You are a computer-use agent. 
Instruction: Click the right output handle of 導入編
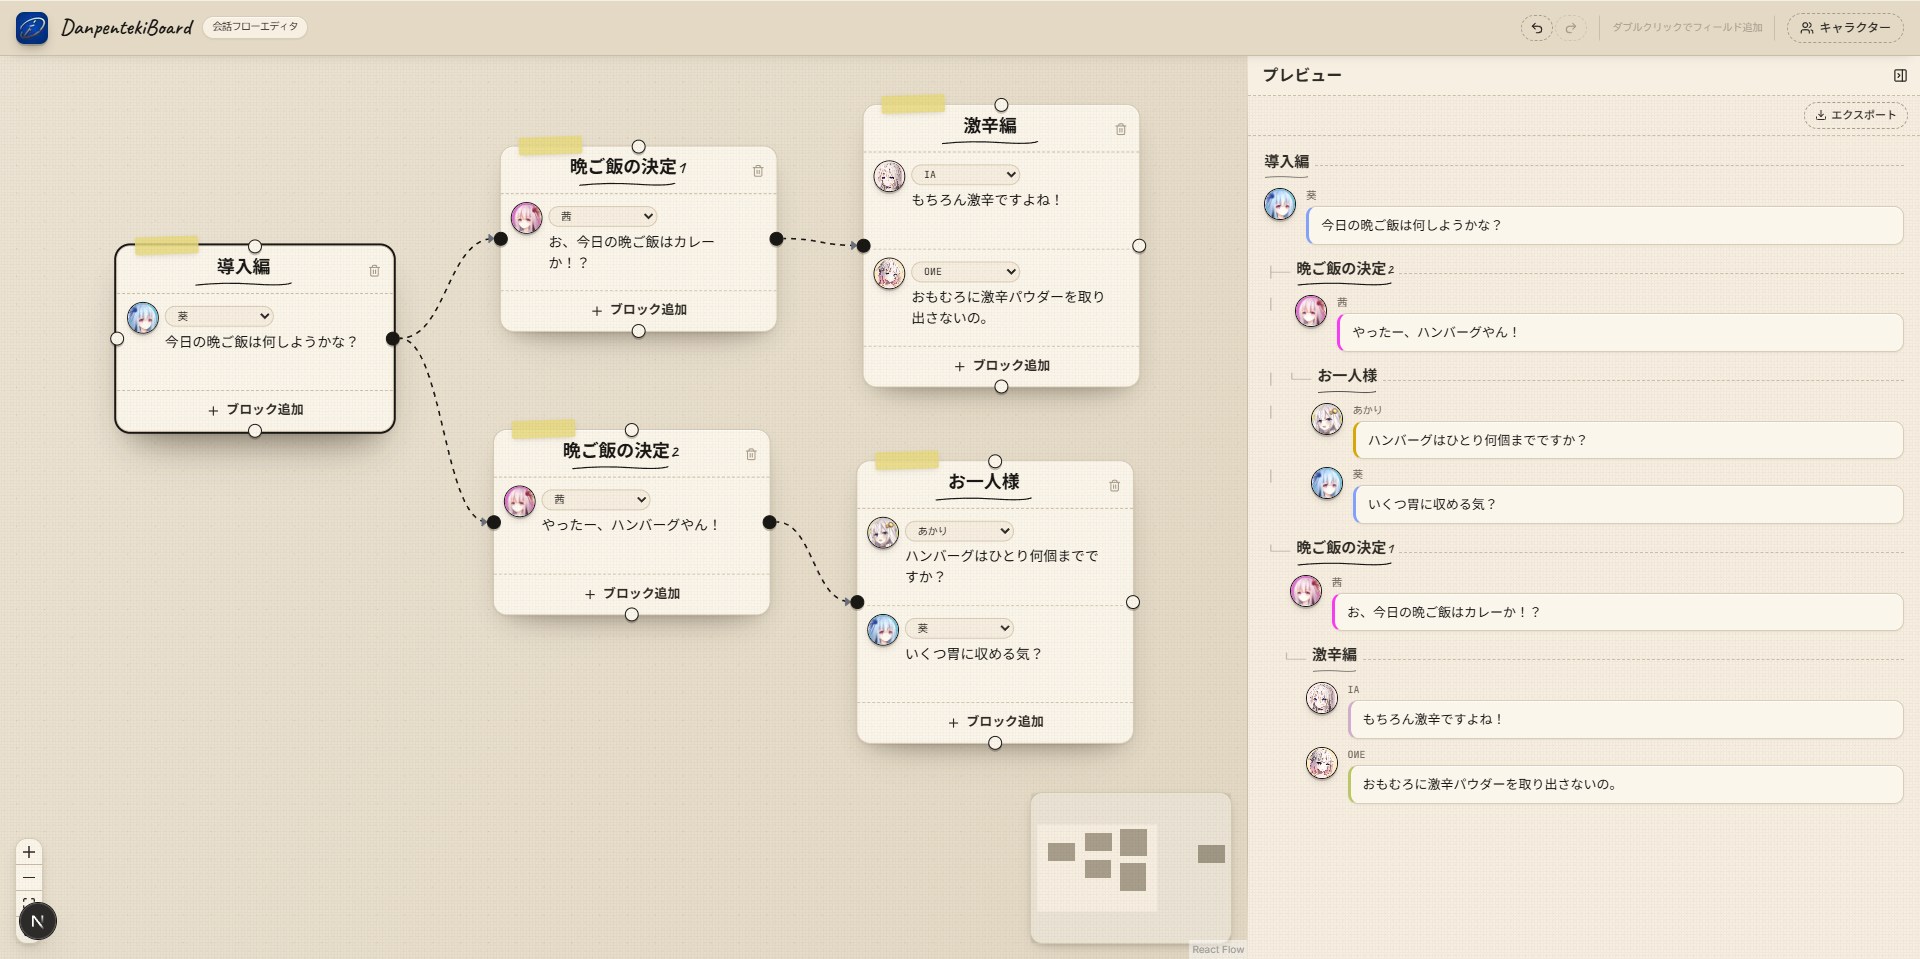pos(393,339)
